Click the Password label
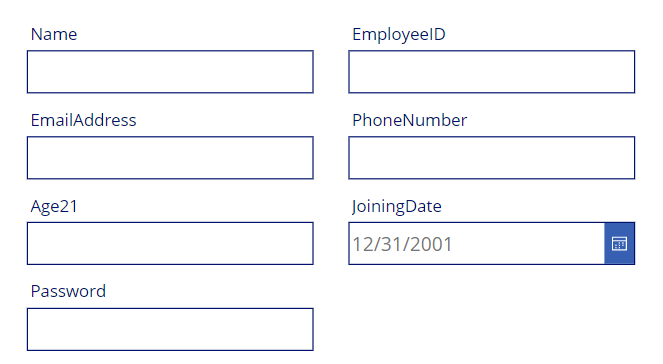Screen dimensions: 663x364 [x=68, y=291]
